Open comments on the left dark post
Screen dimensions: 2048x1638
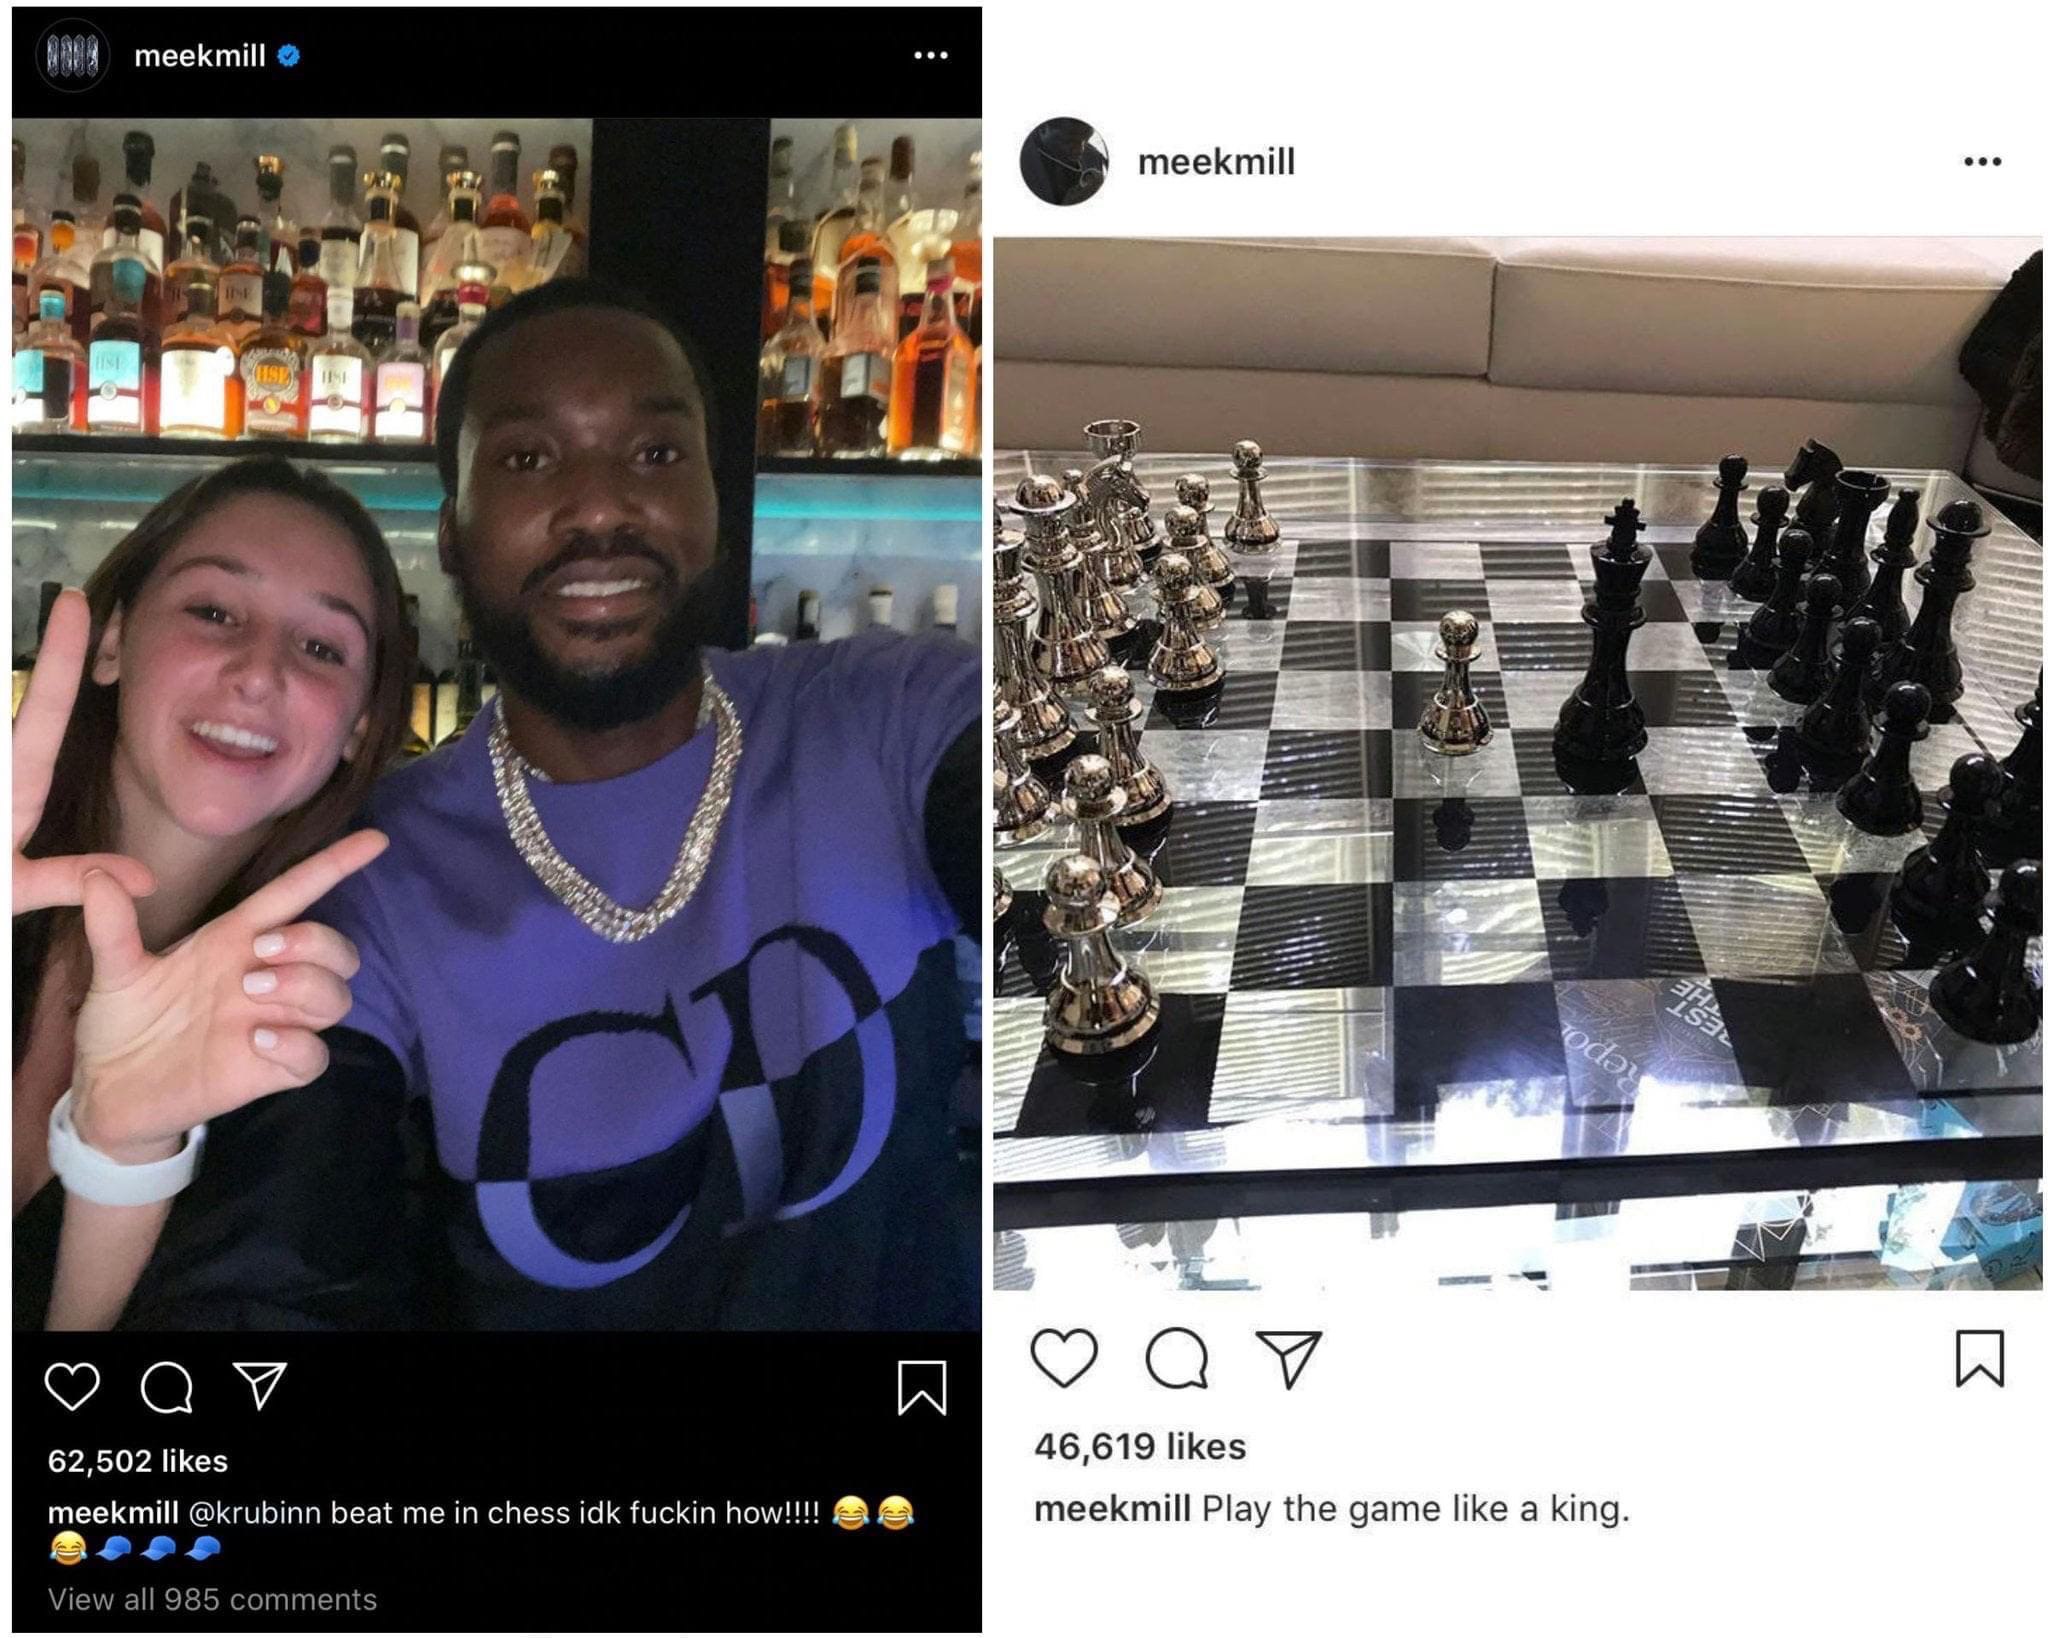166,1387
